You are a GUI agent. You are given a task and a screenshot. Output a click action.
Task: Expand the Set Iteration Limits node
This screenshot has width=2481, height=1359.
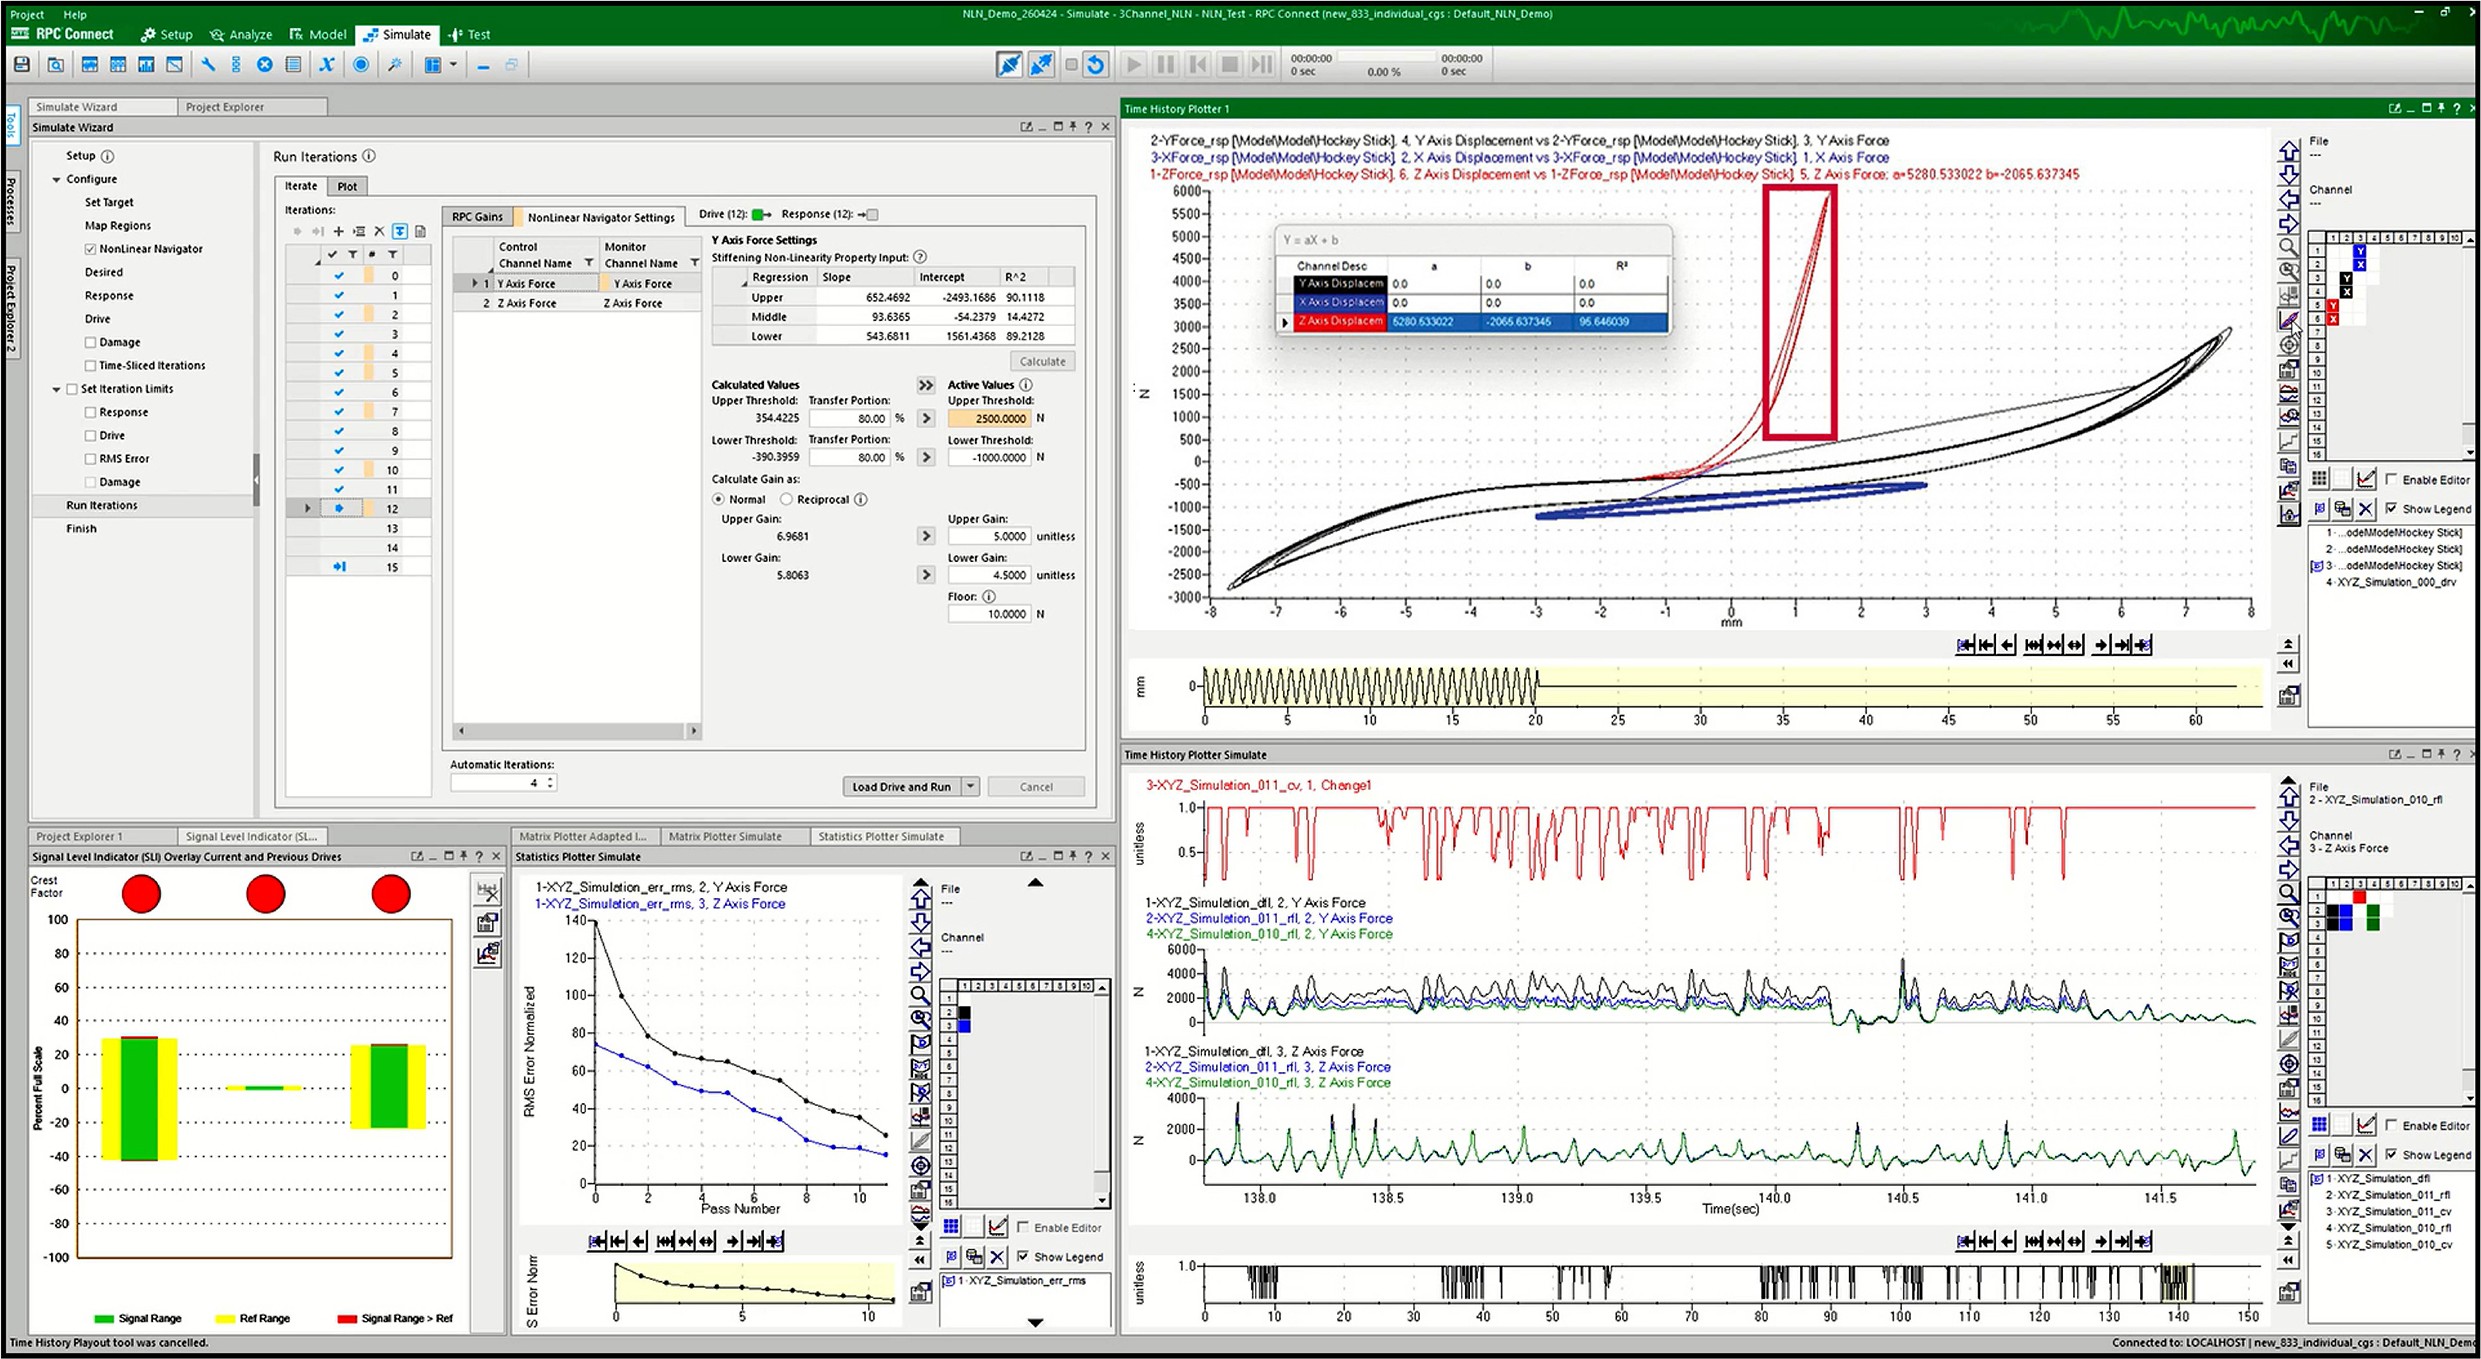click(57, 389)
